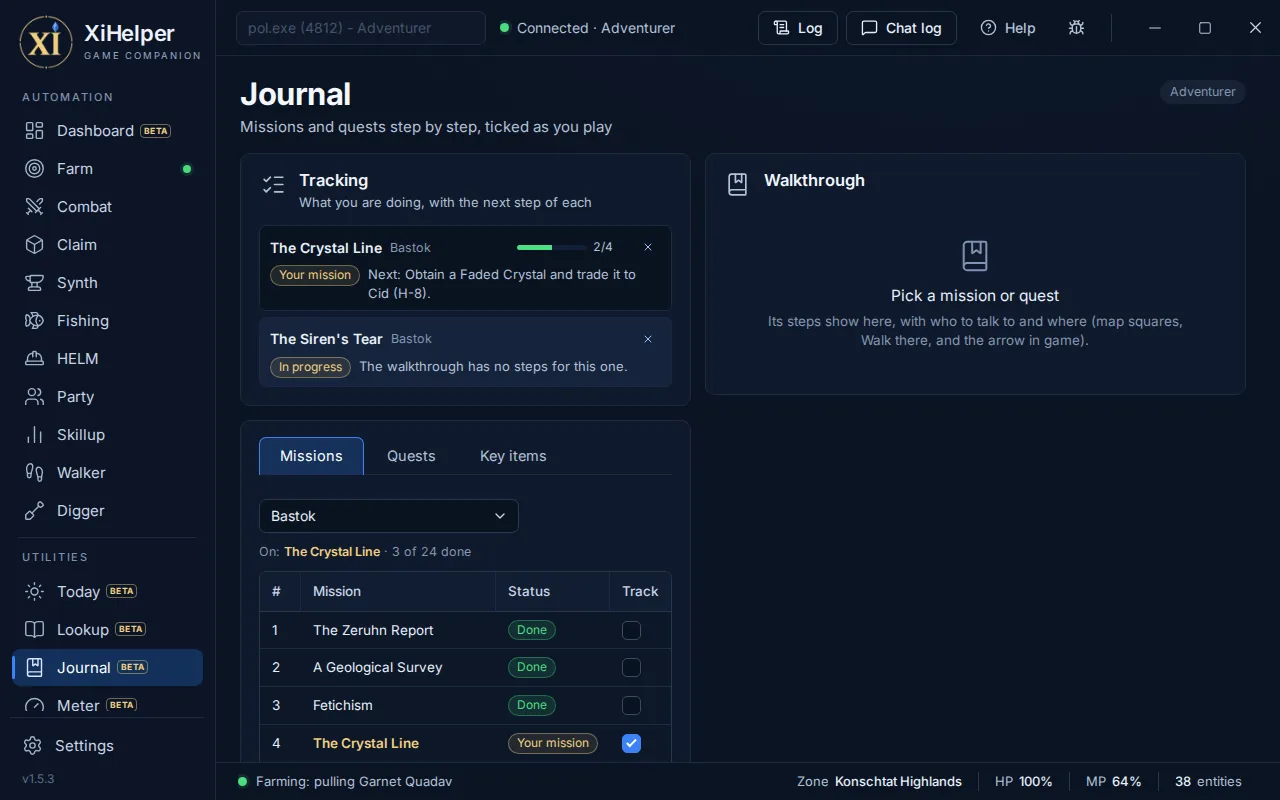Select the Journal sidebar icon
The height and width of the screenshot is (800, 1280).
point(35,668)
